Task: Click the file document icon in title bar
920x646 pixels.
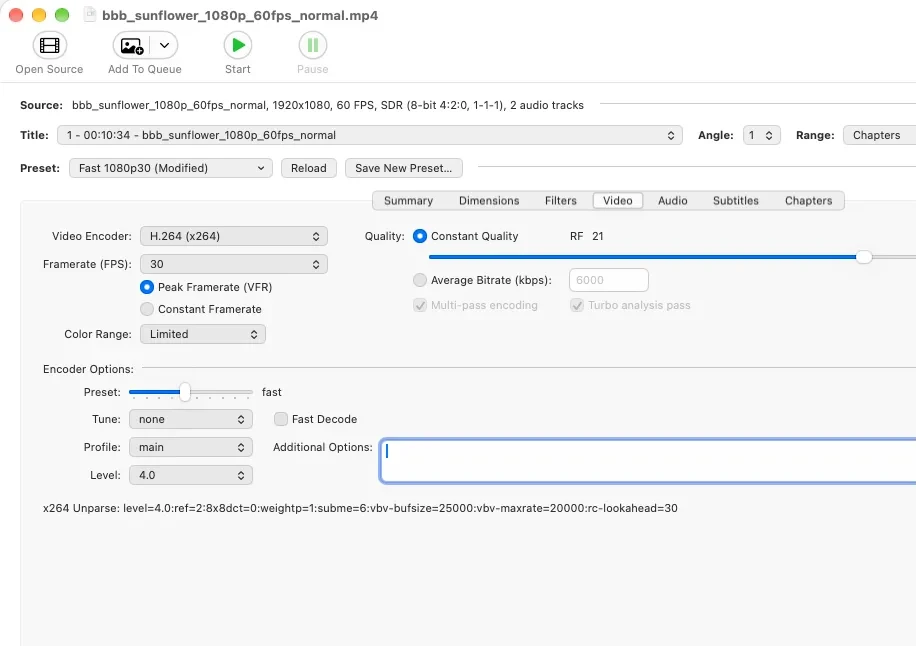Action: tap(90, 14)
